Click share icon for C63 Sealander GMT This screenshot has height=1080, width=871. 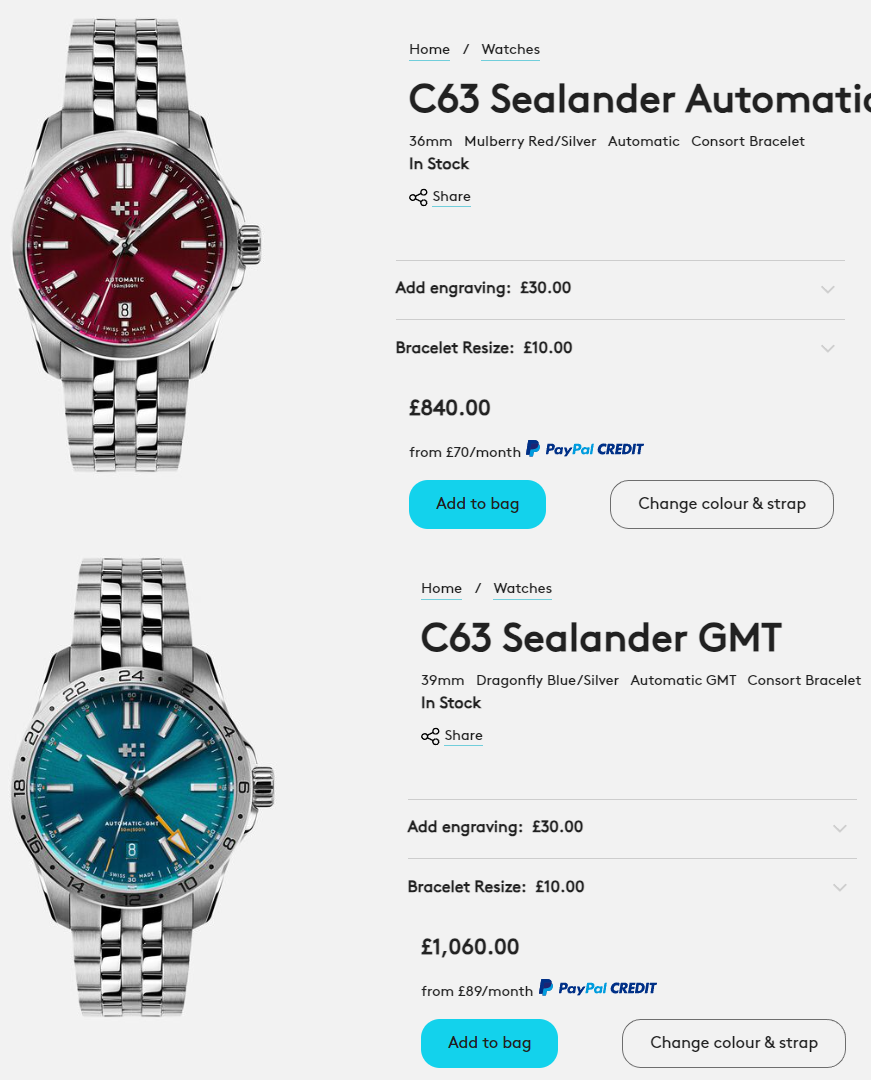click(x=430, y=736)
